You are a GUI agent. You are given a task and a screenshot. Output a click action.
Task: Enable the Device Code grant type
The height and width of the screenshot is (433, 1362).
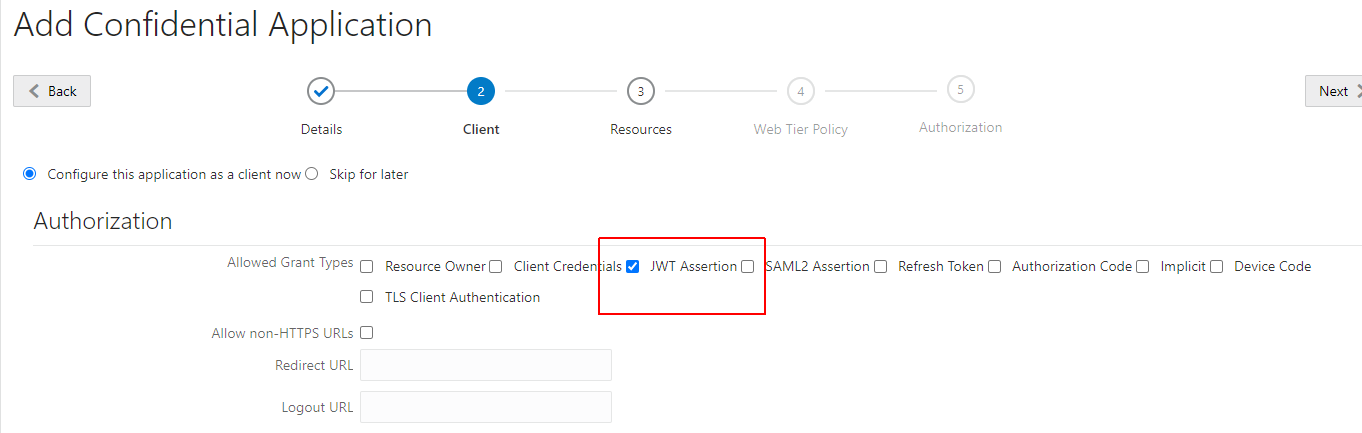pyautogui.click(x=1217, y=267)
